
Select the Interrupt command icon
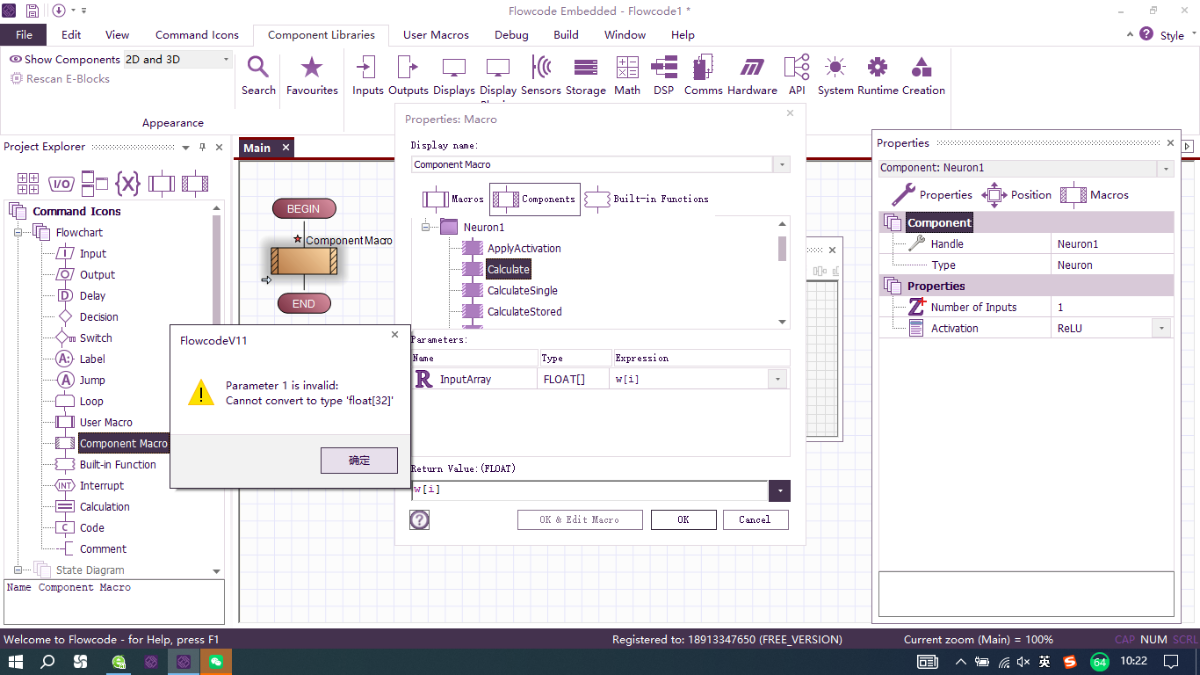pos(102,486)
